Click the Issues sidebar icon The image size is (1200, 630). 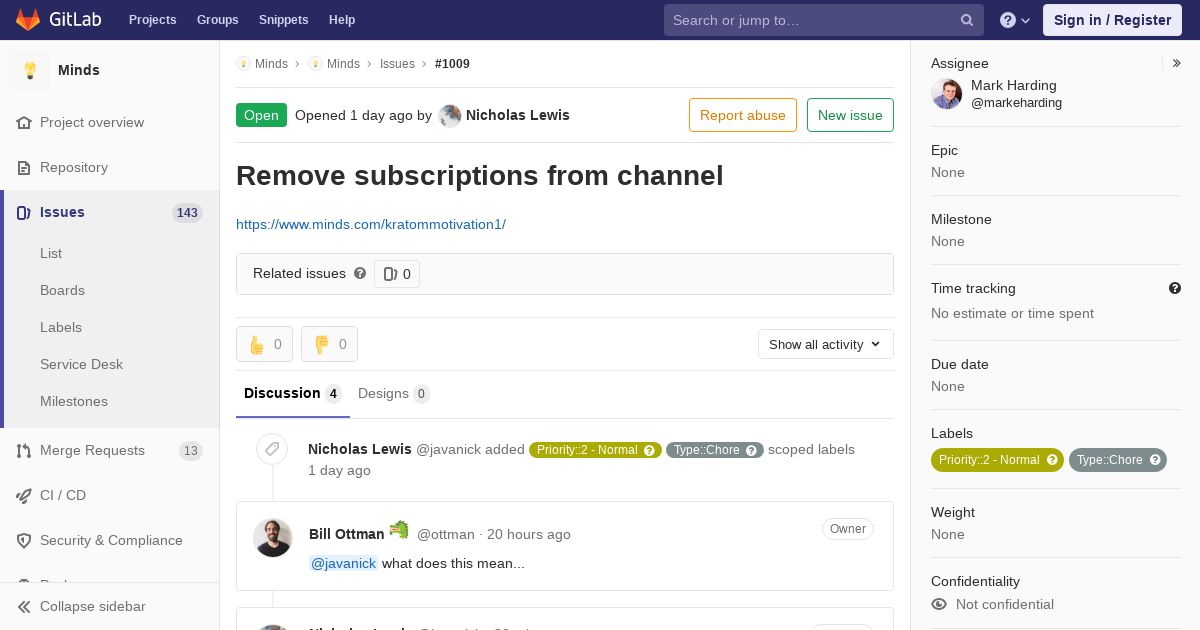tap(24, 212)
